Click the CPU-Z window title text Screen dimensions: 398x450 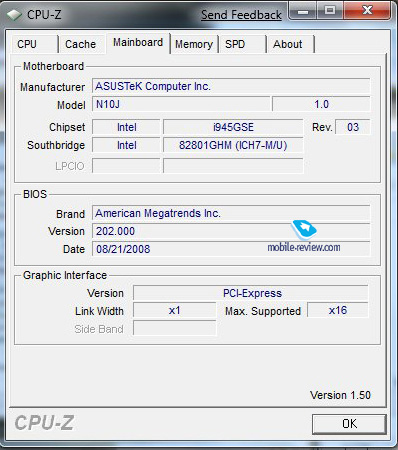tap(44, 15)
